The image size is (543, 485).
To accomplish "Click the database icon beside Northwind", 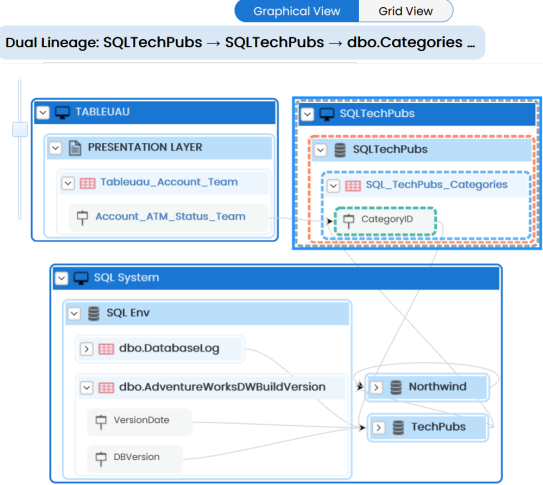I will [x=396, y=387].
